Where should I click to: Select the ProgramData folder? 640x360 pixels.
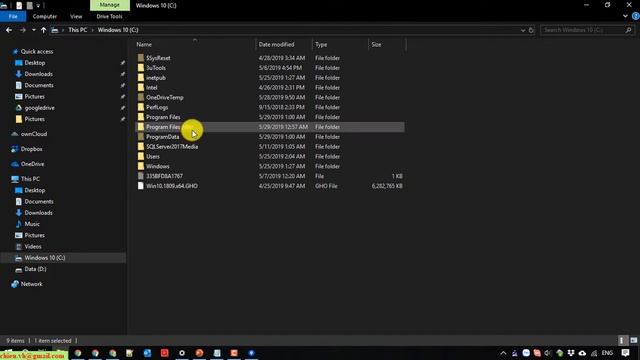pos(162,137)
